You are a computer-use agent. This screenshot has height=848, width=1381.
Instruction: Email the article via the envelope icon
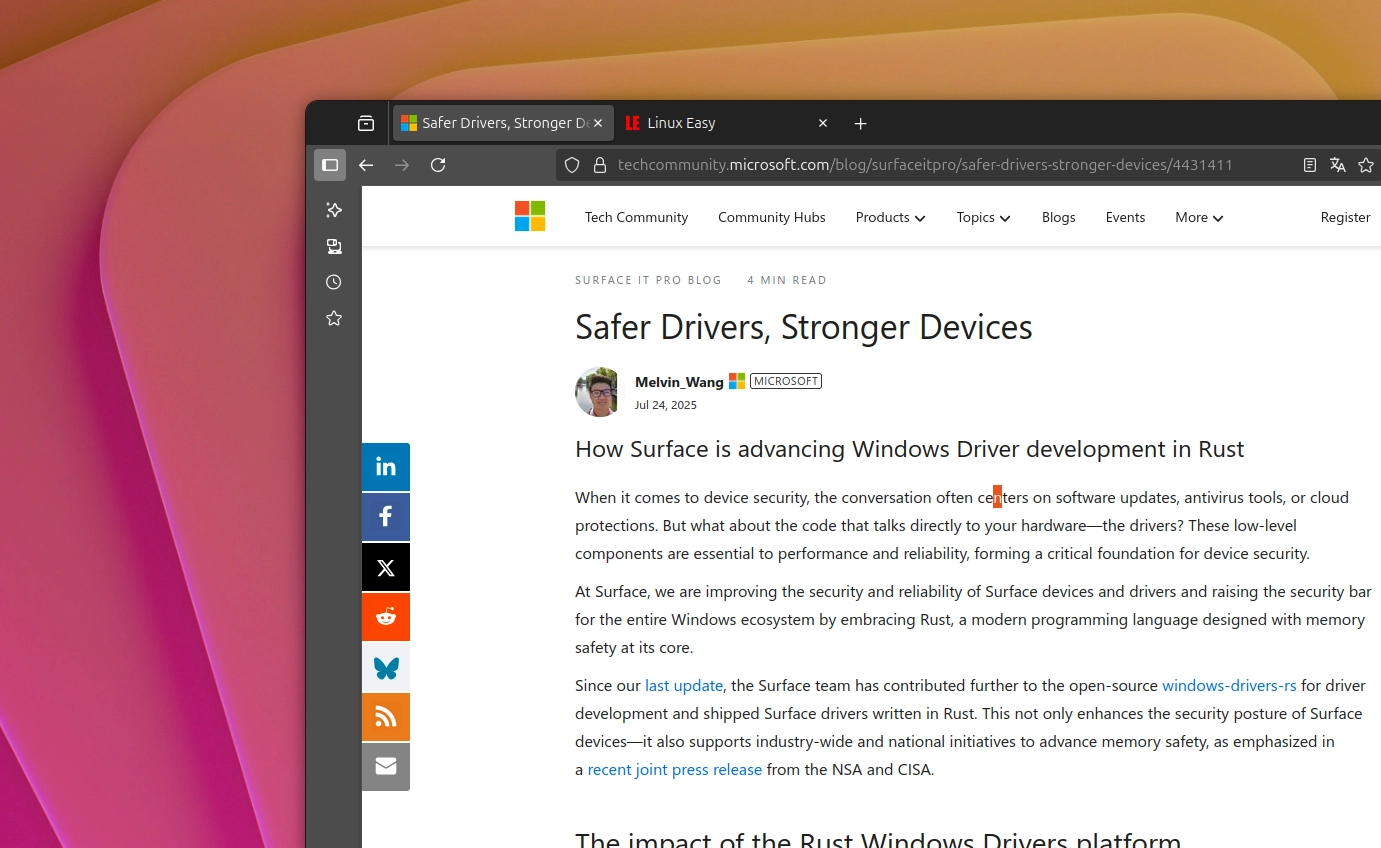pyautogui.click(x=386, y=766)
